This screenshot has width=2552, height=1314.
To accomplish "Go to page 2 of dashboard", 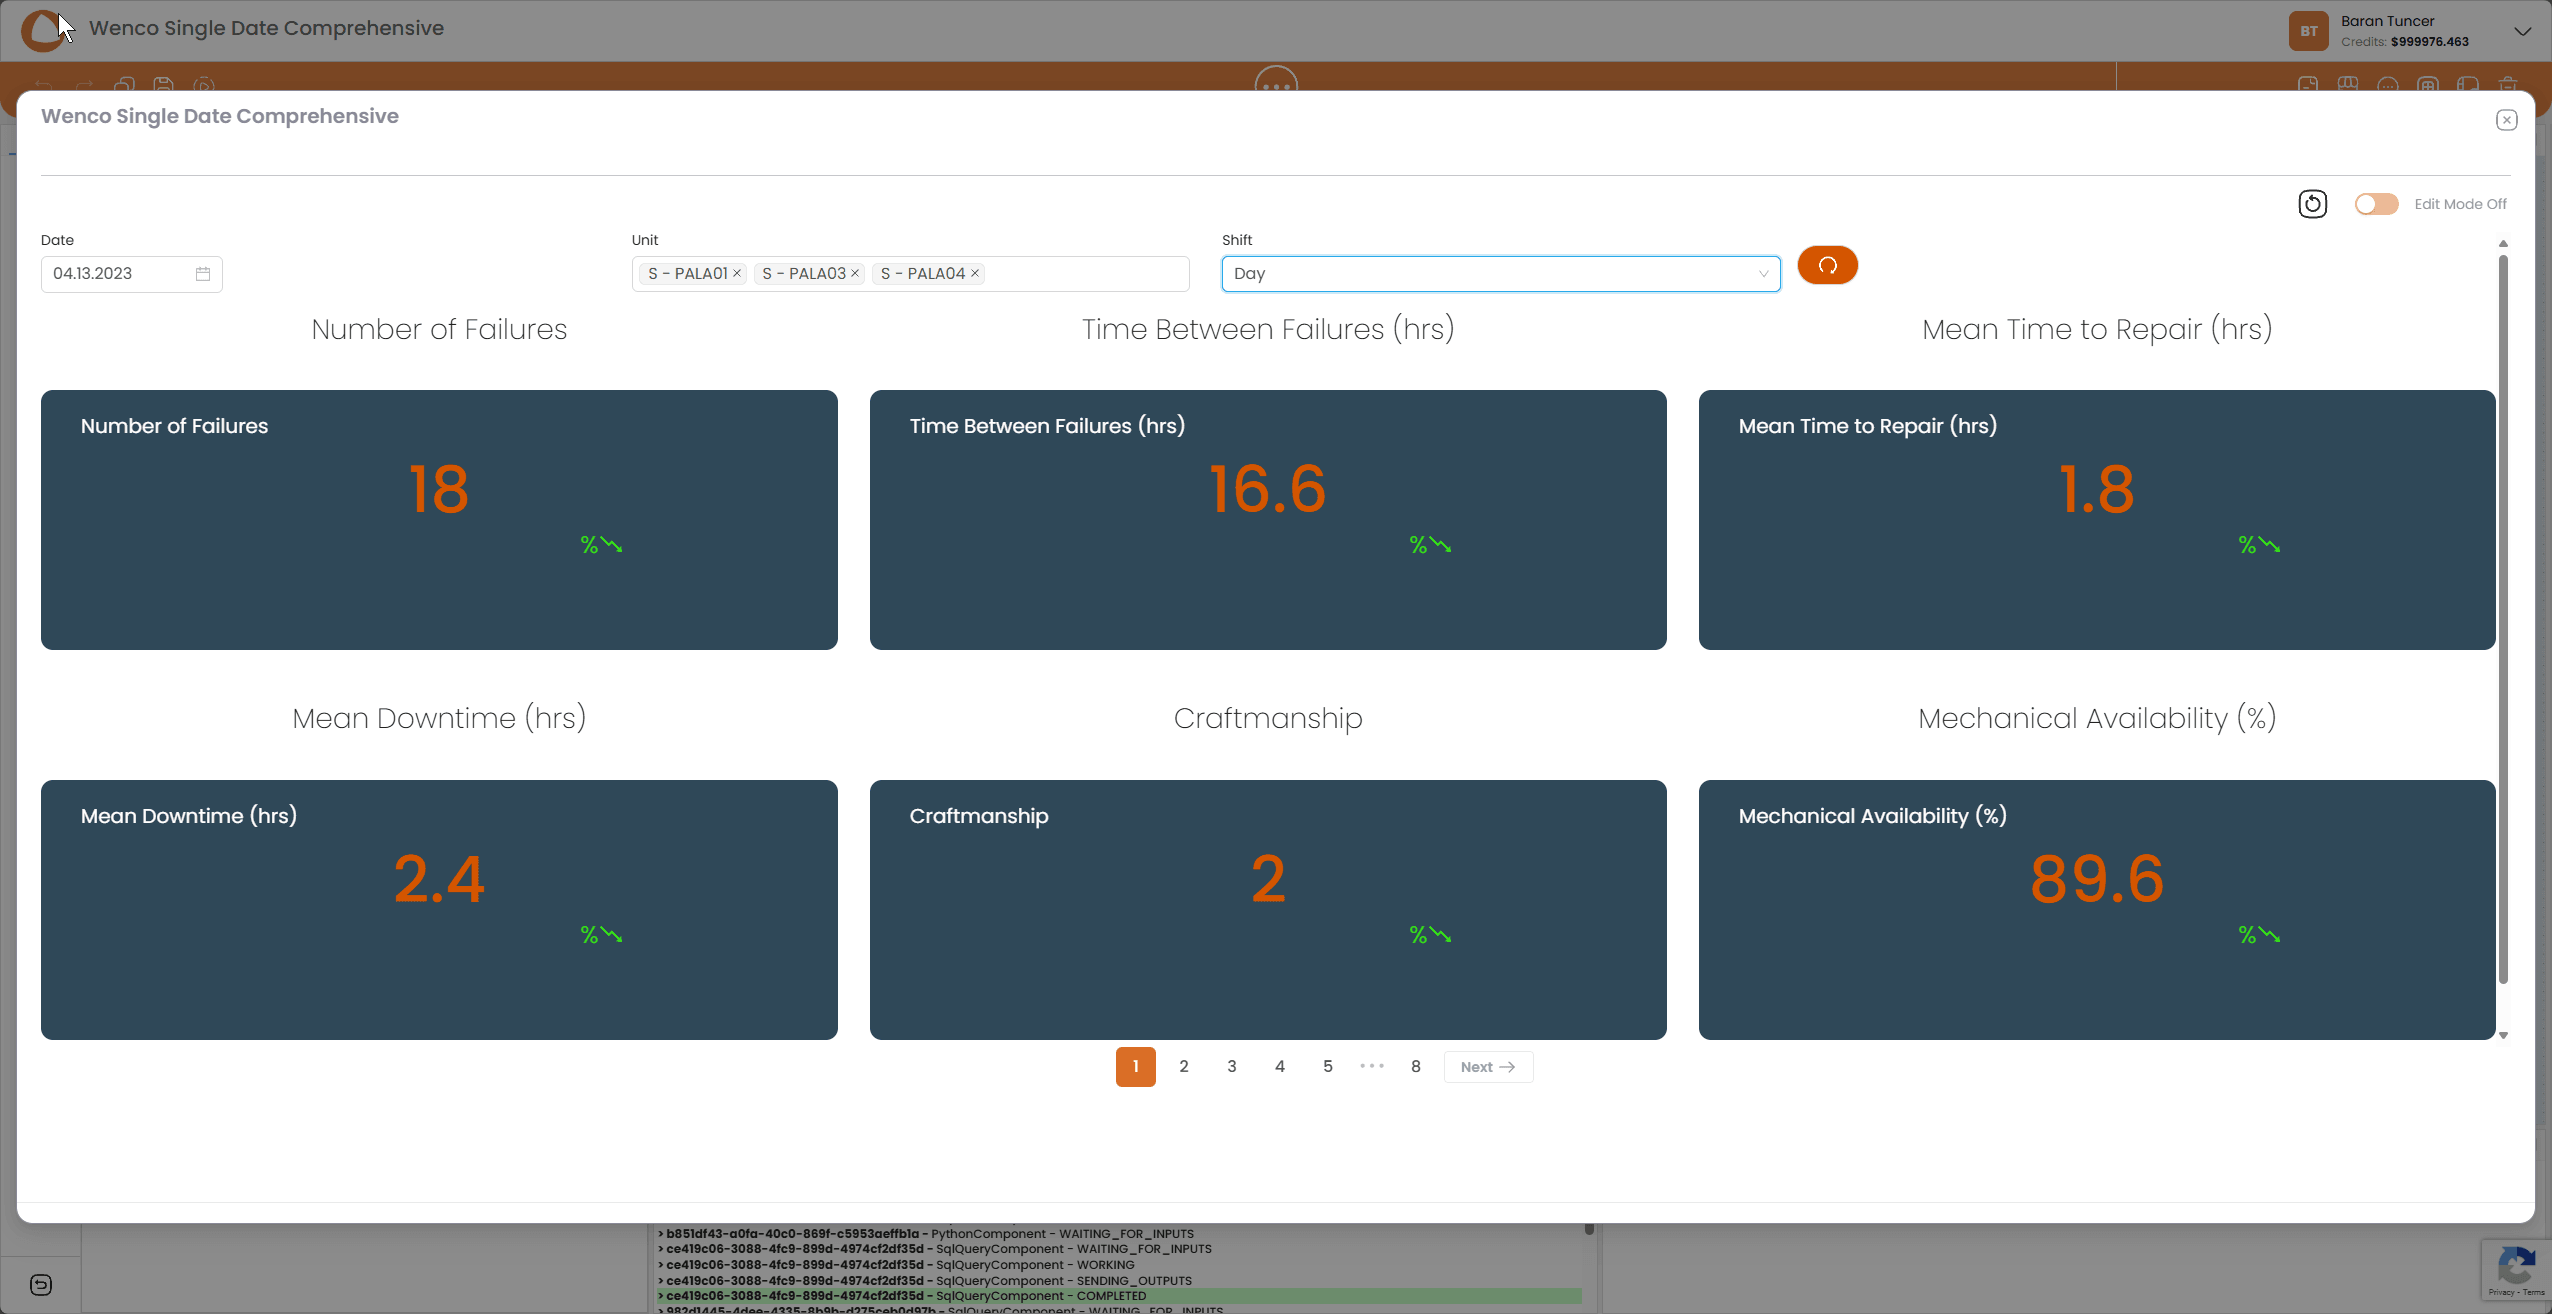I will tap(1184, 1067).
